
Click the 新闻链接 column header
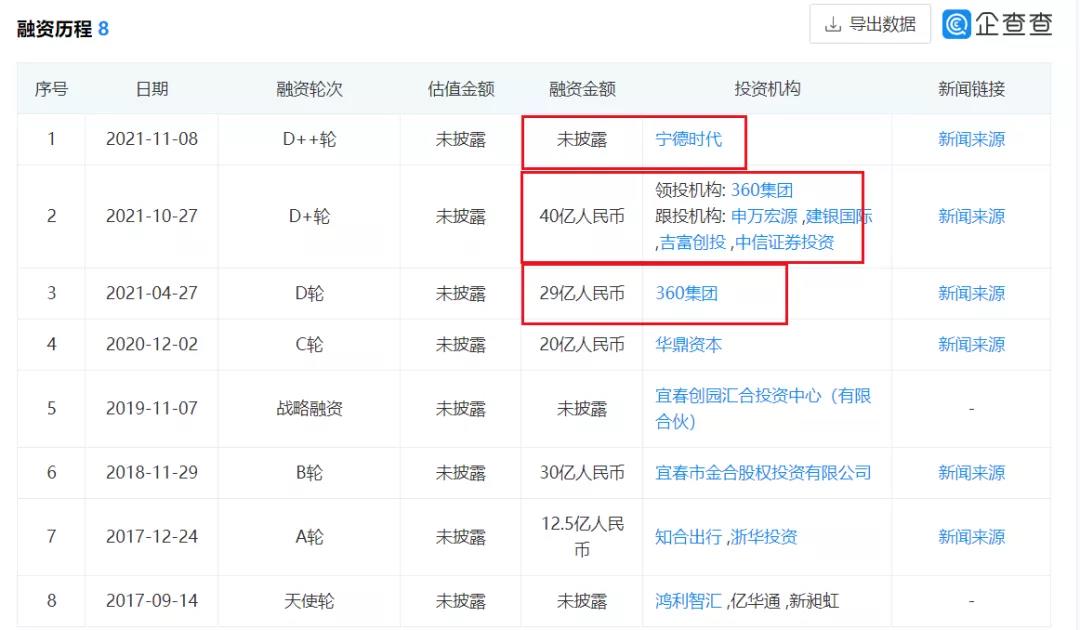[971, 89]
